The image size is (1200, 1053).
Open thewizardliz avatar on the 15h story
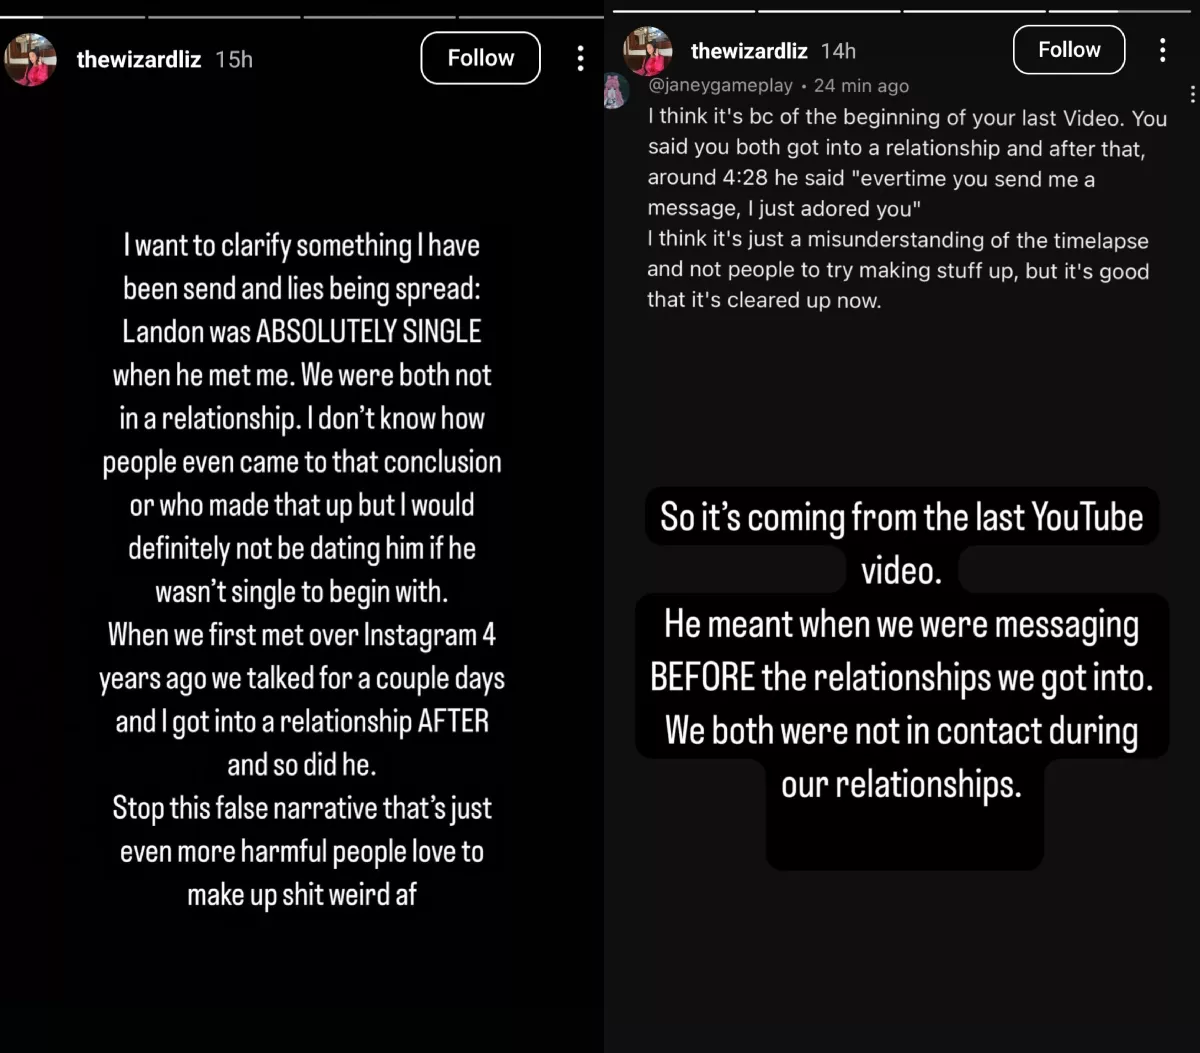pos(30,59)
